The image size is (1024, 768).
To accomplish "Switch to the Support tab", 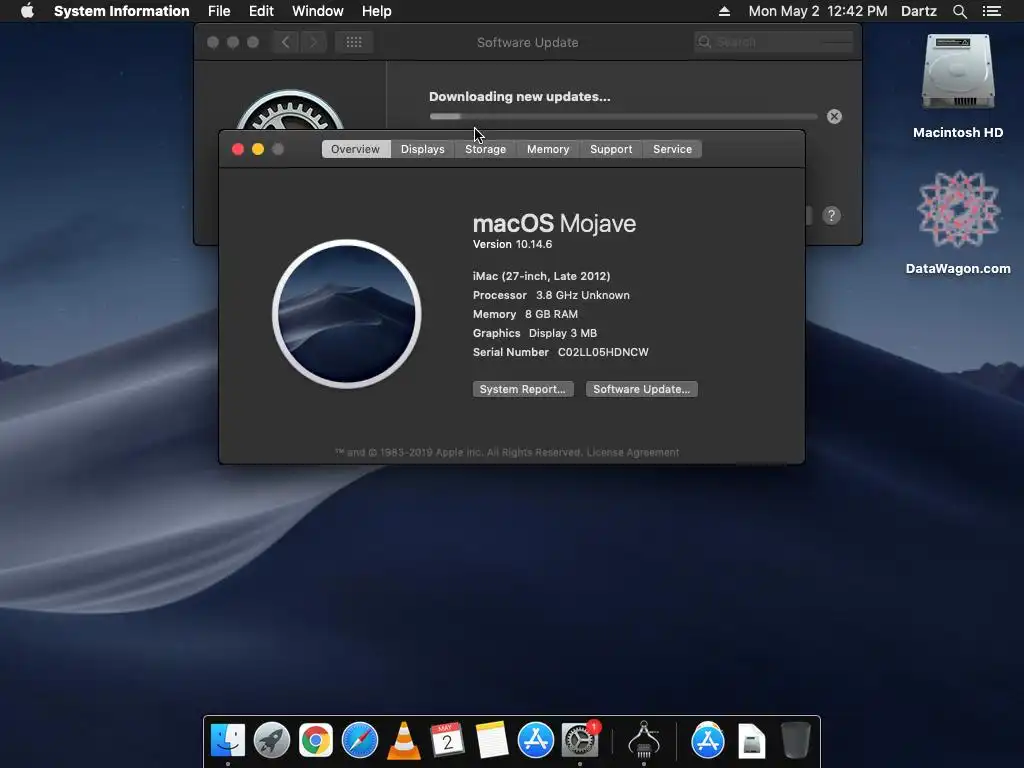I will pos(611,149).
